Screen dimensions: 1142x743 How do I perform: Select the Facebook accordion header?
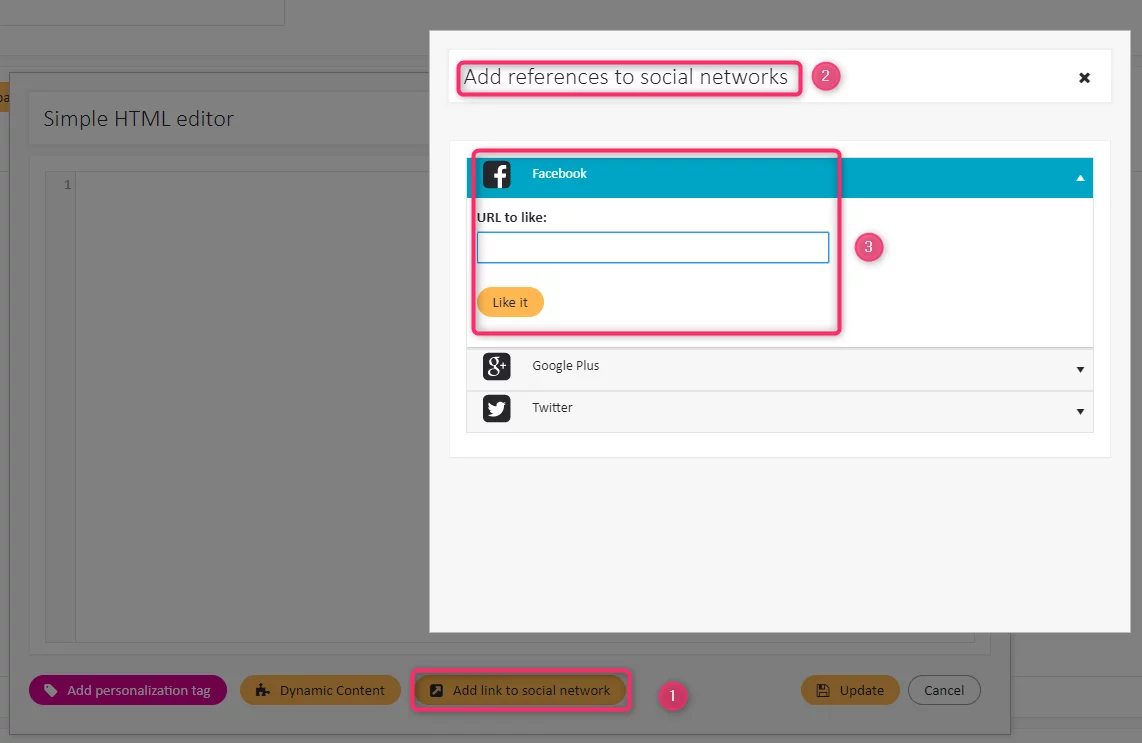click(780, 177)
